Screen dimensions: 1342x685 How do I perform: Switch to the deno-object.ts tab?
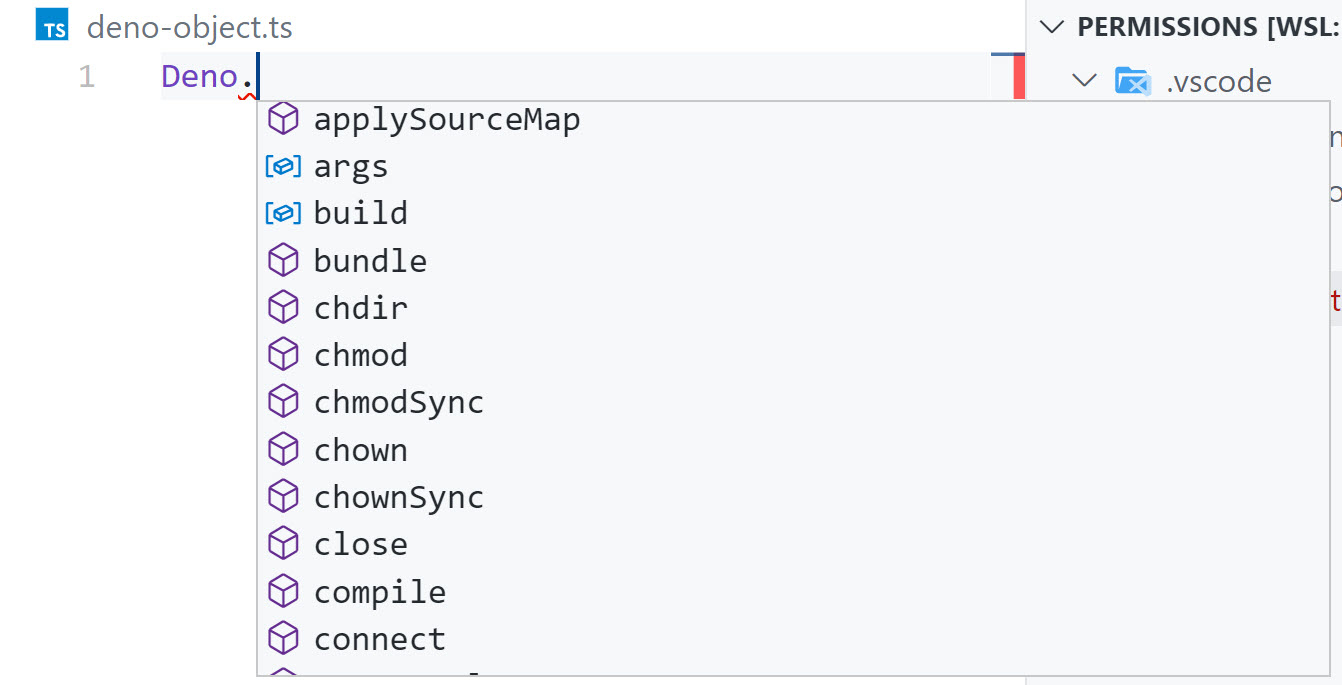[189, 27]
